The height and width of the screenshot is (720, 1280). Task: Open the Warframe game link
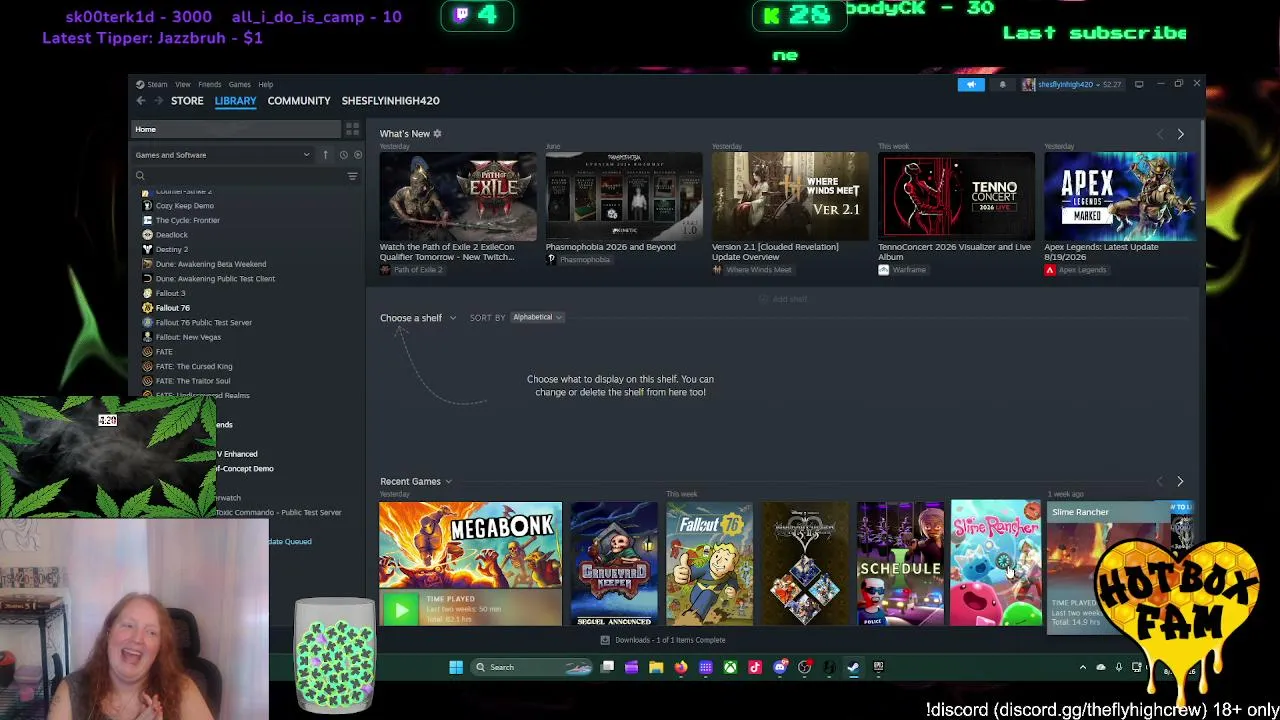[902, 270]
